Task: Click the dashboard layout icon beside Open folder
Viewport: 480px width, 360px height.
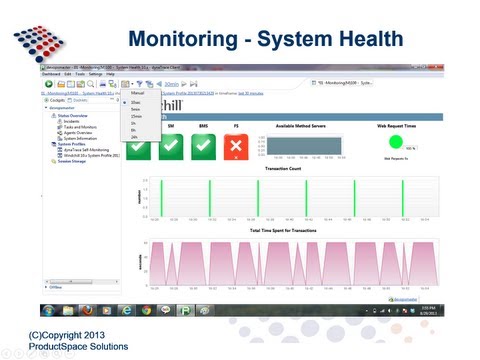Action: click(x=71, y=84)
